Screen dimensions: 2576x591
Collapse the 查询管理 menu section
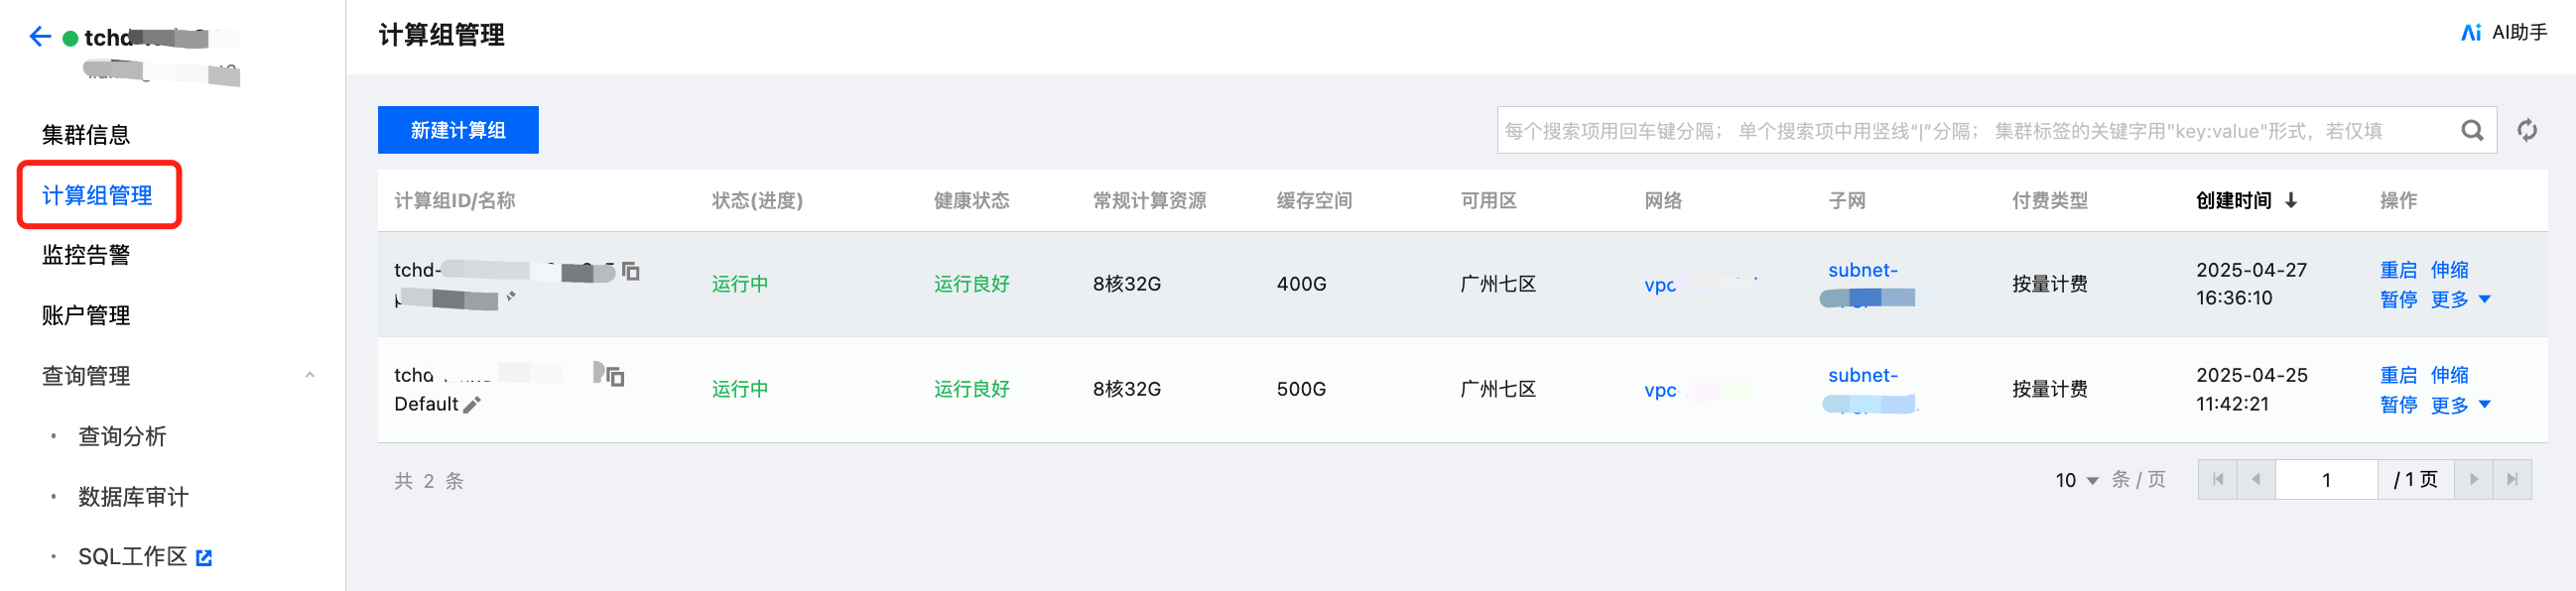tap(309, 376)
